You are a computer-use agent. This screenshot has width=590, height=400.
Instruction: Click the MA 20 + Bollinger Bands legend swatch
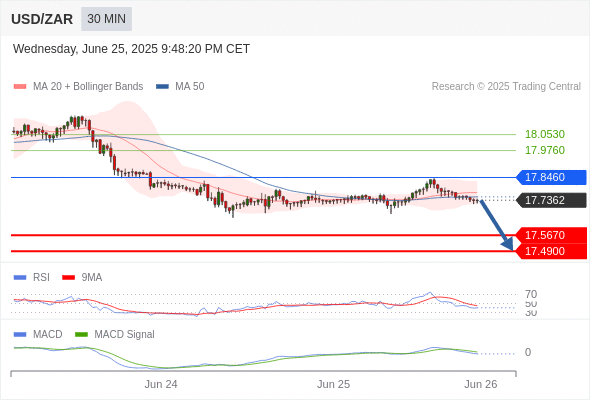click(20, 87)
